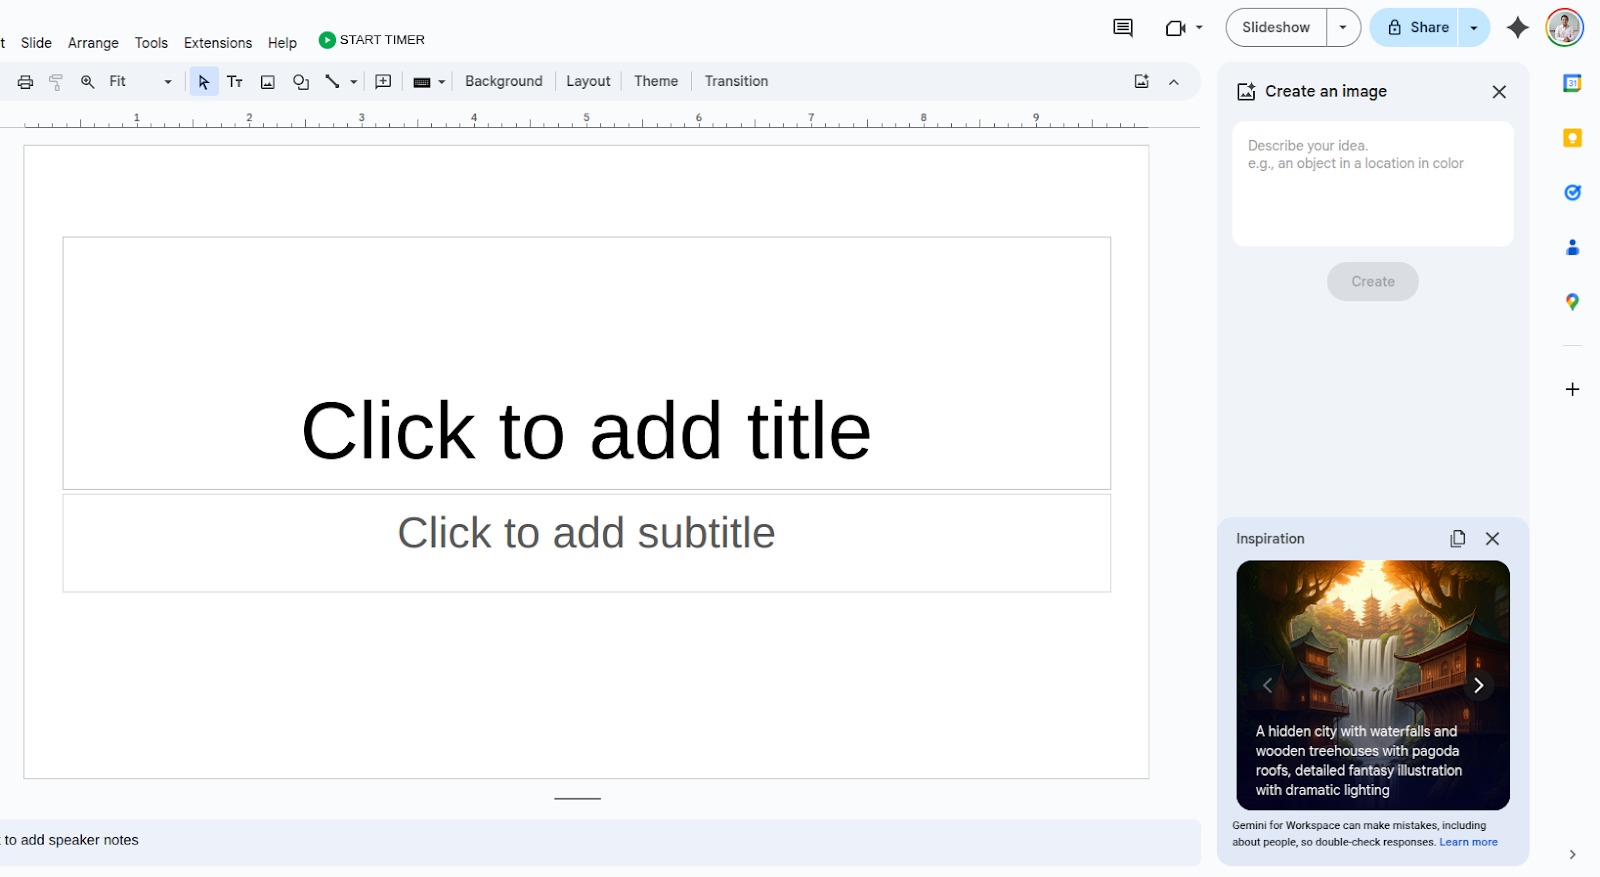Show the previous inspiration image

[1267, 685]
